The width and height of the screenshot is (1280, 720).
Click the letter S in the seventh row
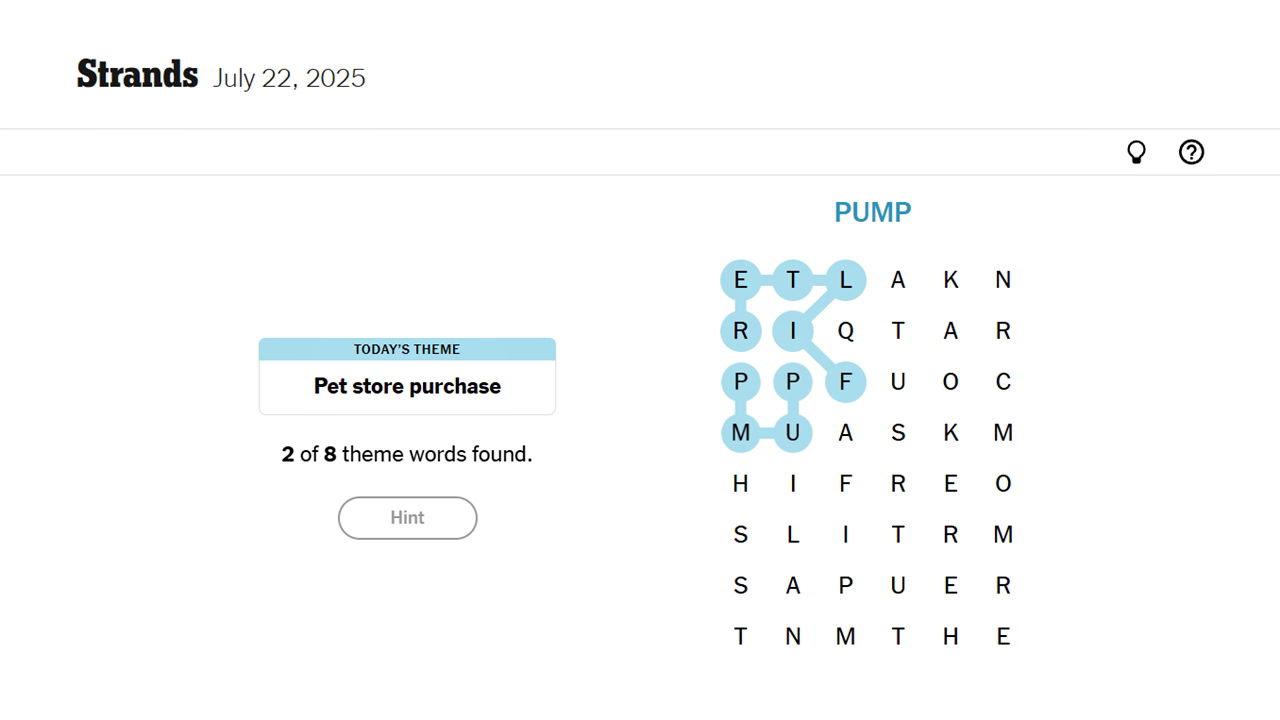tap(740, 585)
